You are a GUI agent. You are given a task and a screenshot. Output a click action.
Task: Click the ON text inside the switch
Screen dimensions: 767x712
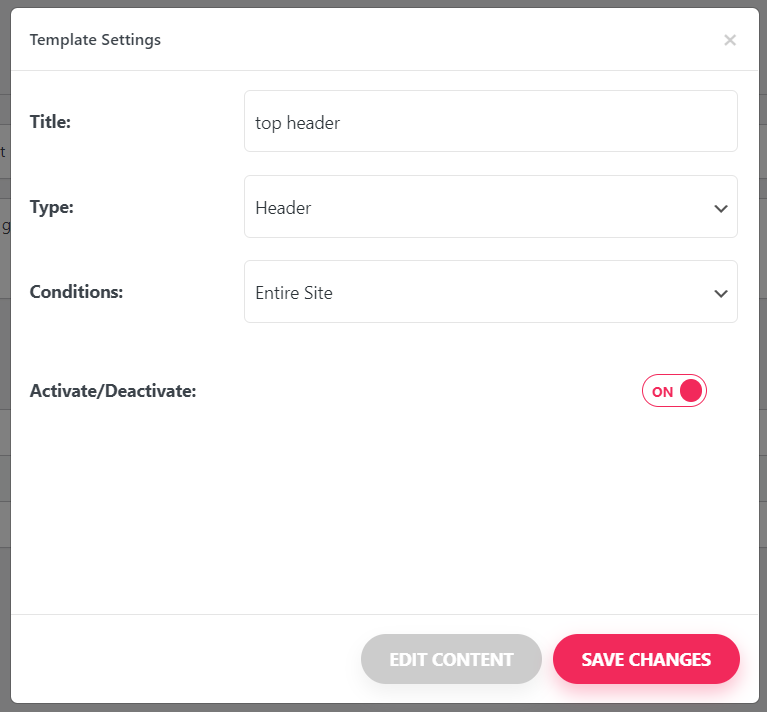662,392
